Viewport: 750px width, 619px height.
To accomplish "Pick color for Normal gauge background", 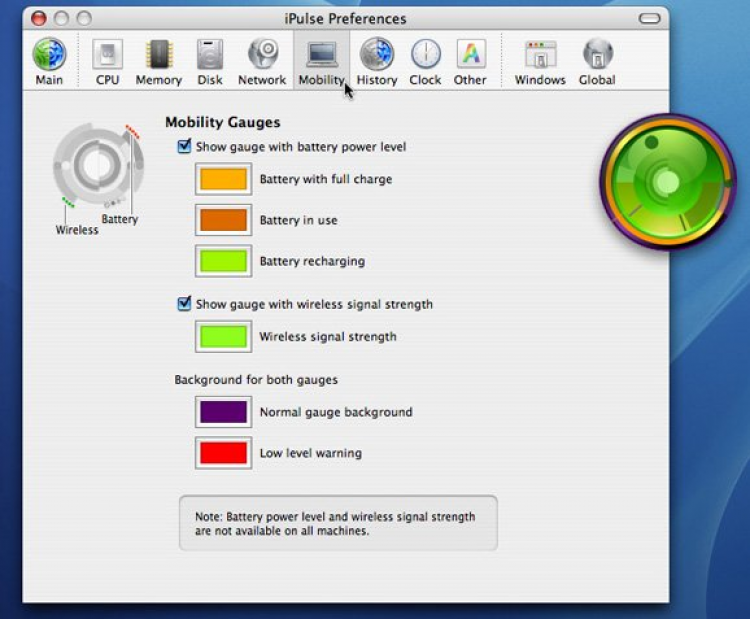I will point(223,412).
